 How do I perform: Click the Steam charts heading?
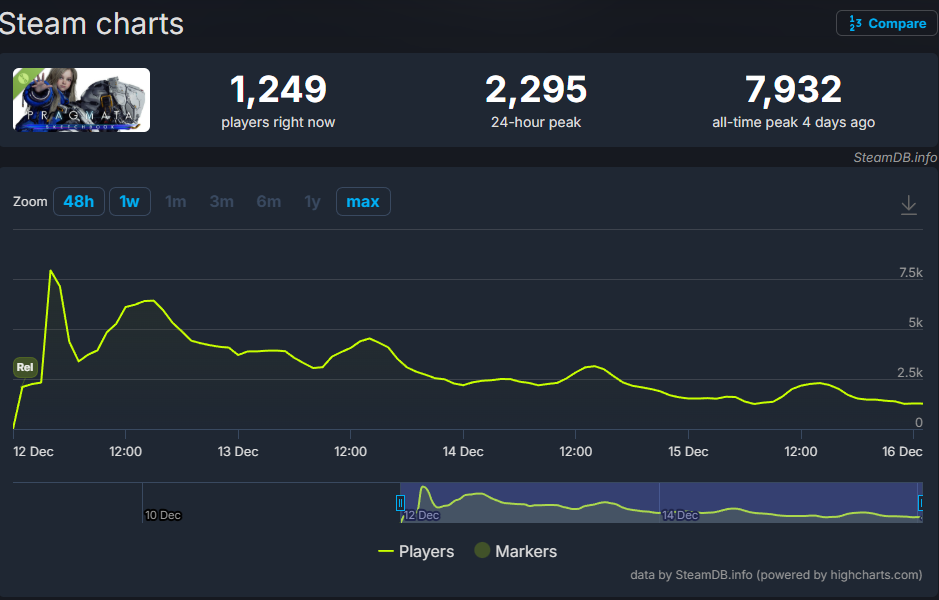tap(91, 24)
